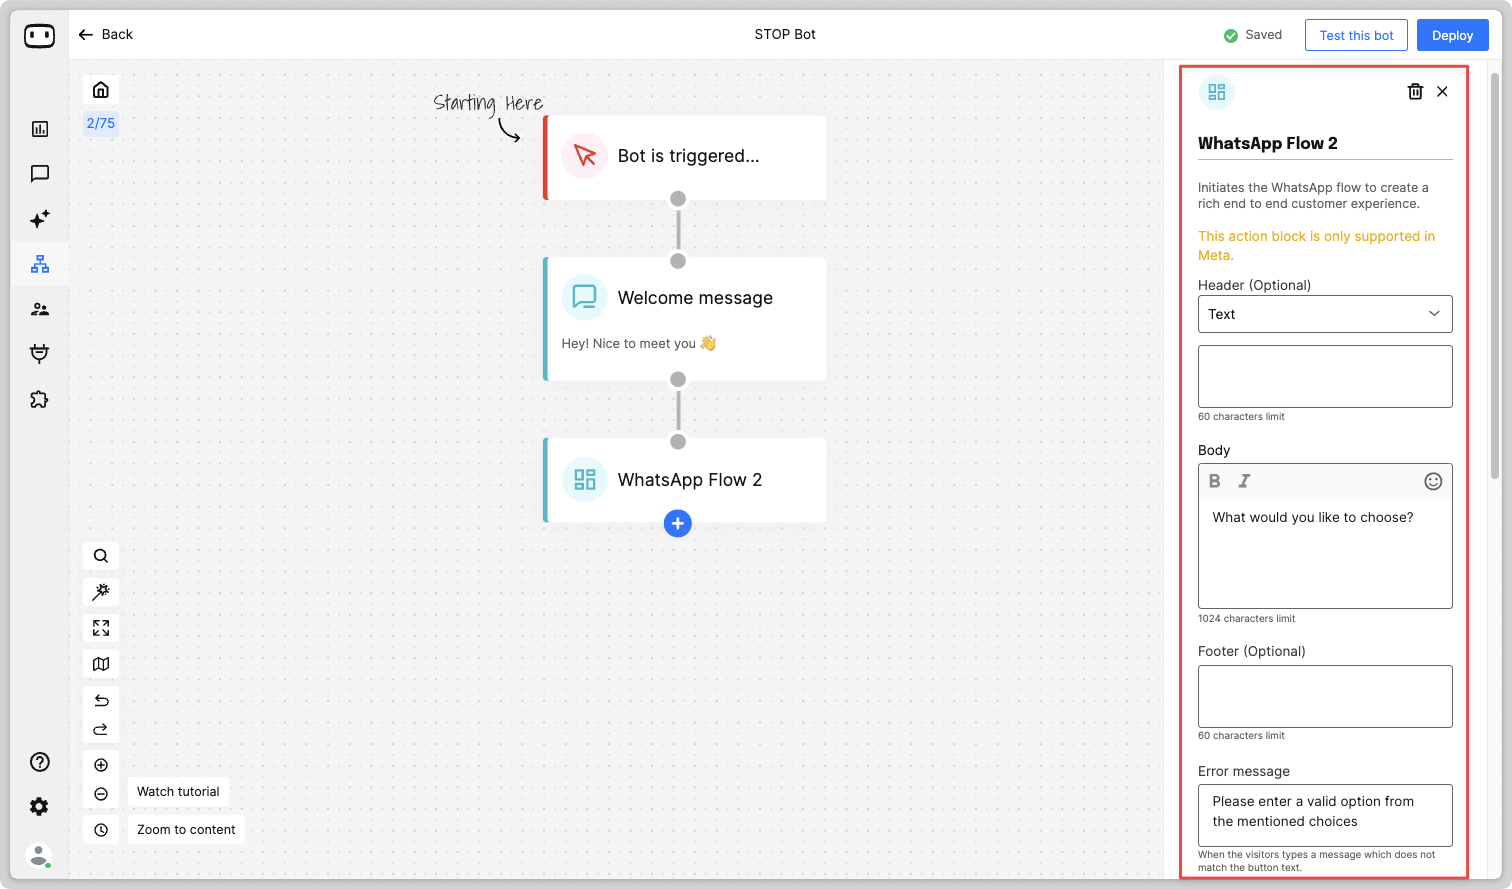The width and height of the screenshot is (1512, 889).
Task: Open the chats inbox in sidebar
Action: point(40,174)
